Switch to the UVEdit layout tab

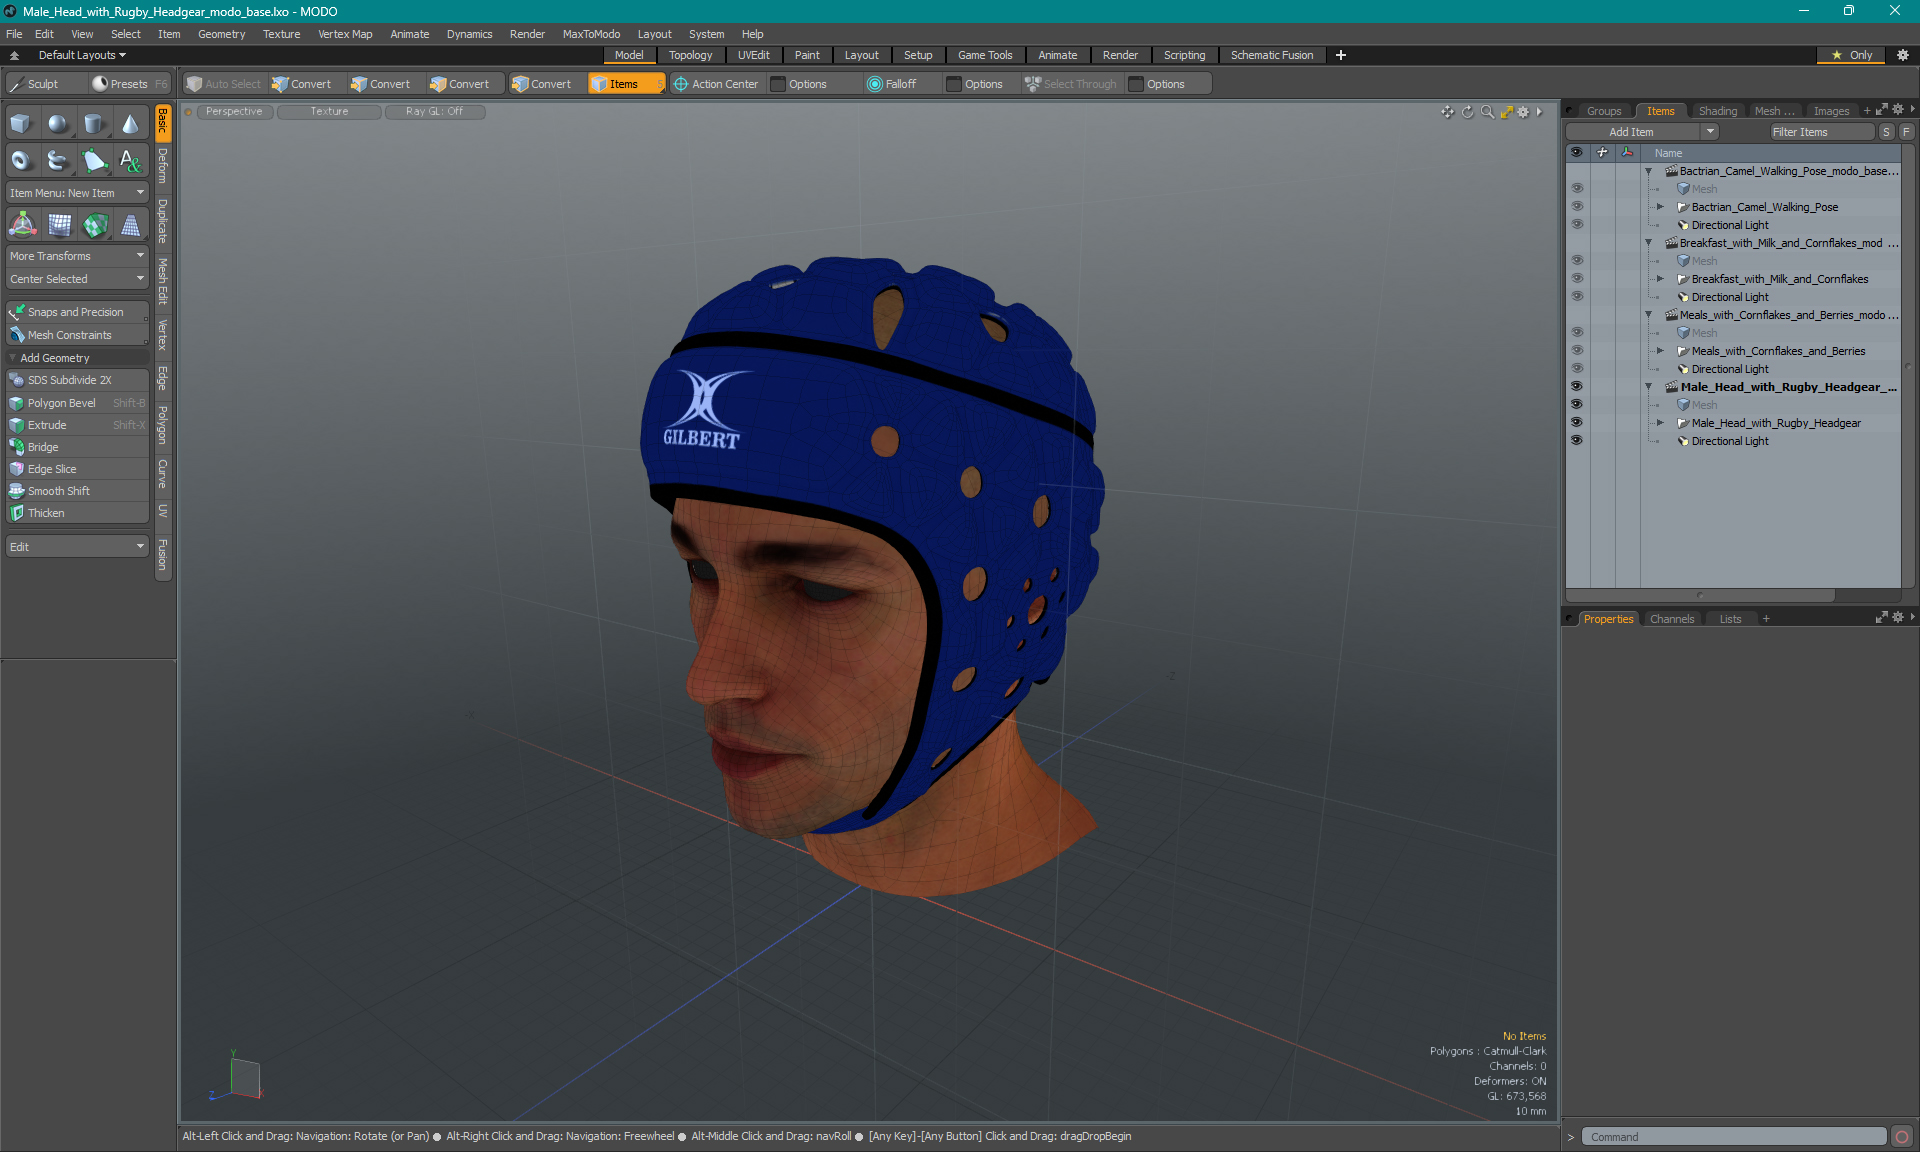pos(753,55)
